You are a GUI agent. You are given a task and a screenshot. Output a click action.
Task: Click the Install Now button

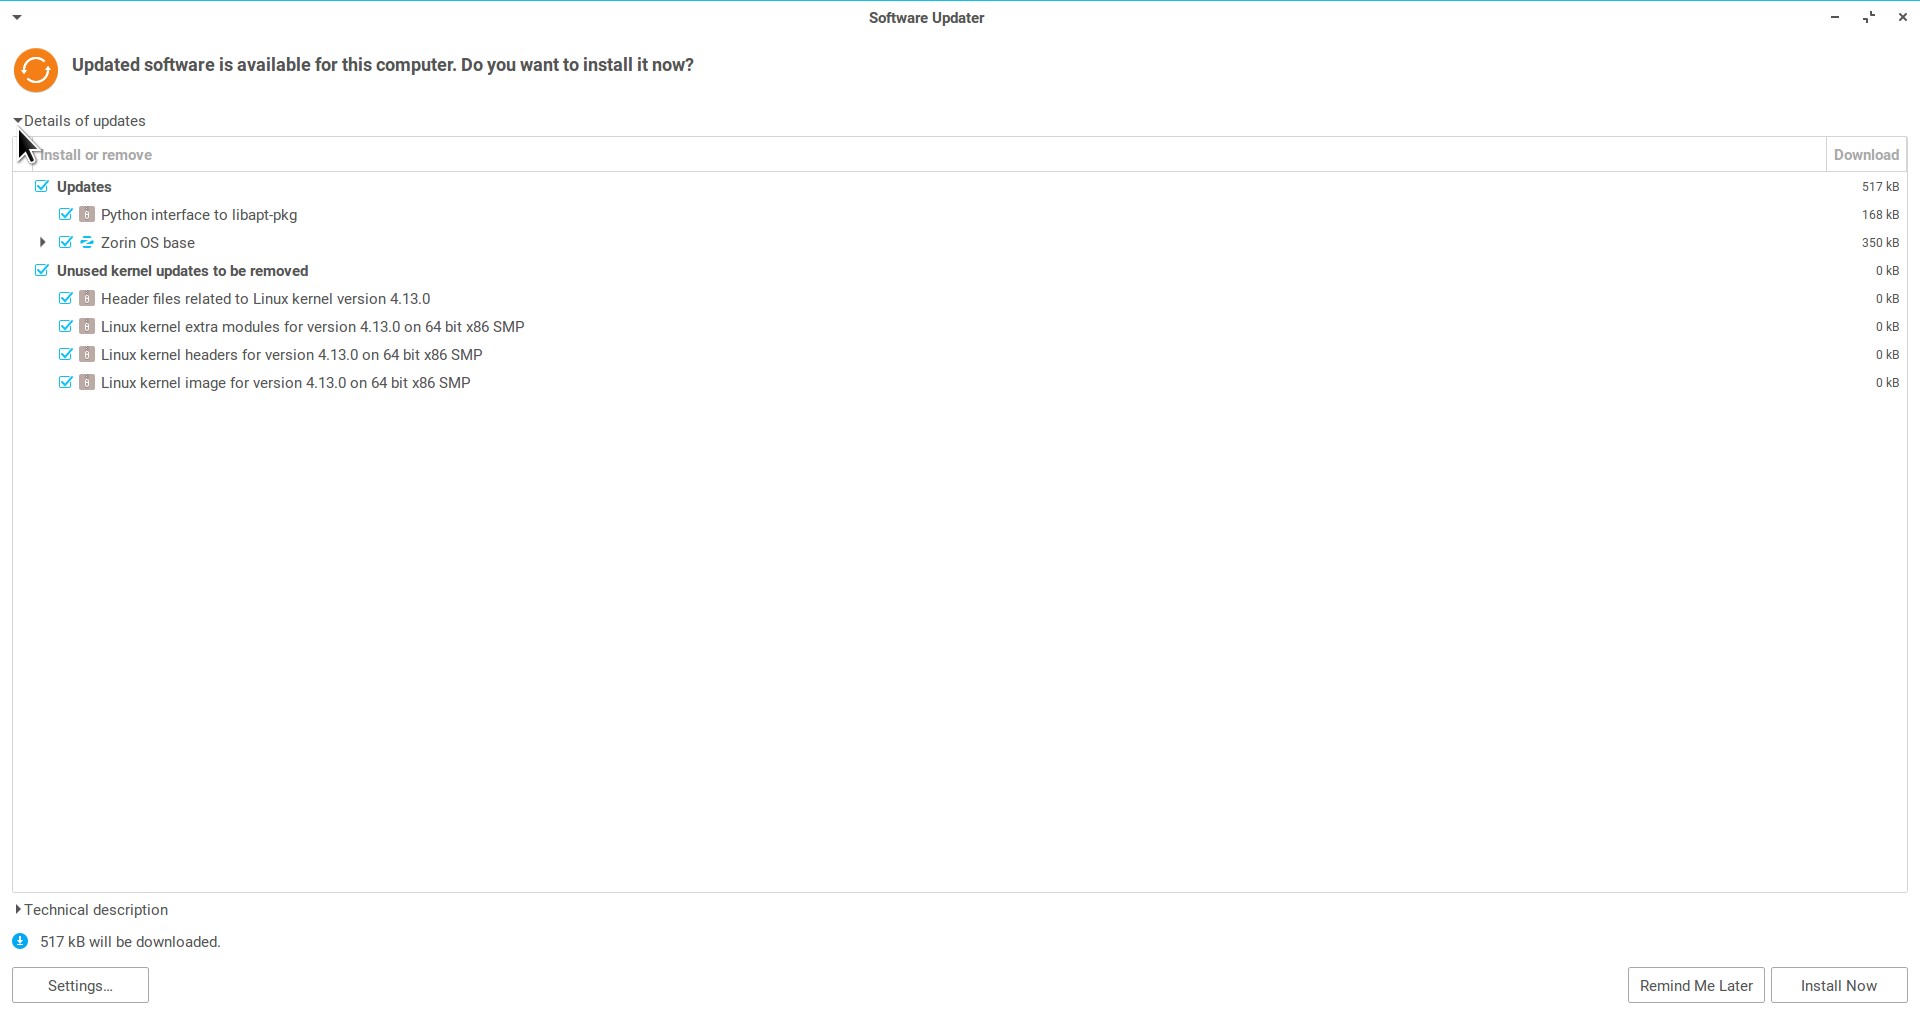point(1838,986)
